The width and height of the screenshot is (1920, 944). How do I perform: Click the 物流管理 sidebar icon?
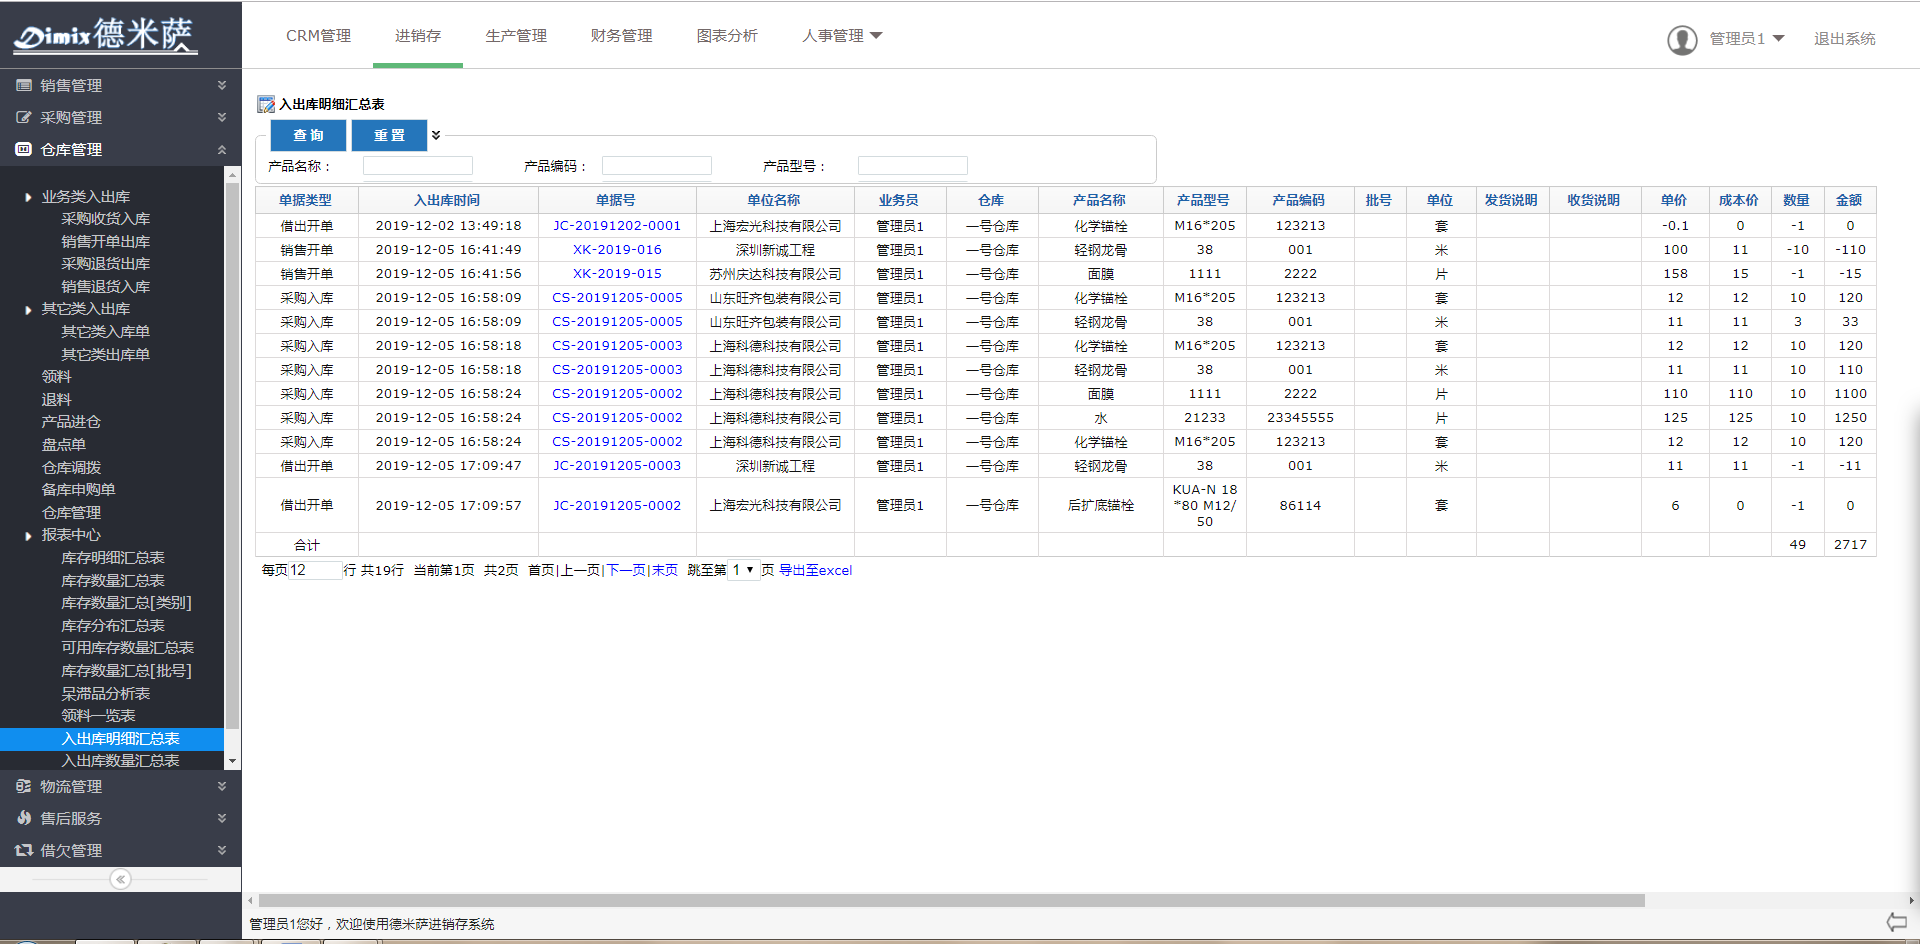23,787
